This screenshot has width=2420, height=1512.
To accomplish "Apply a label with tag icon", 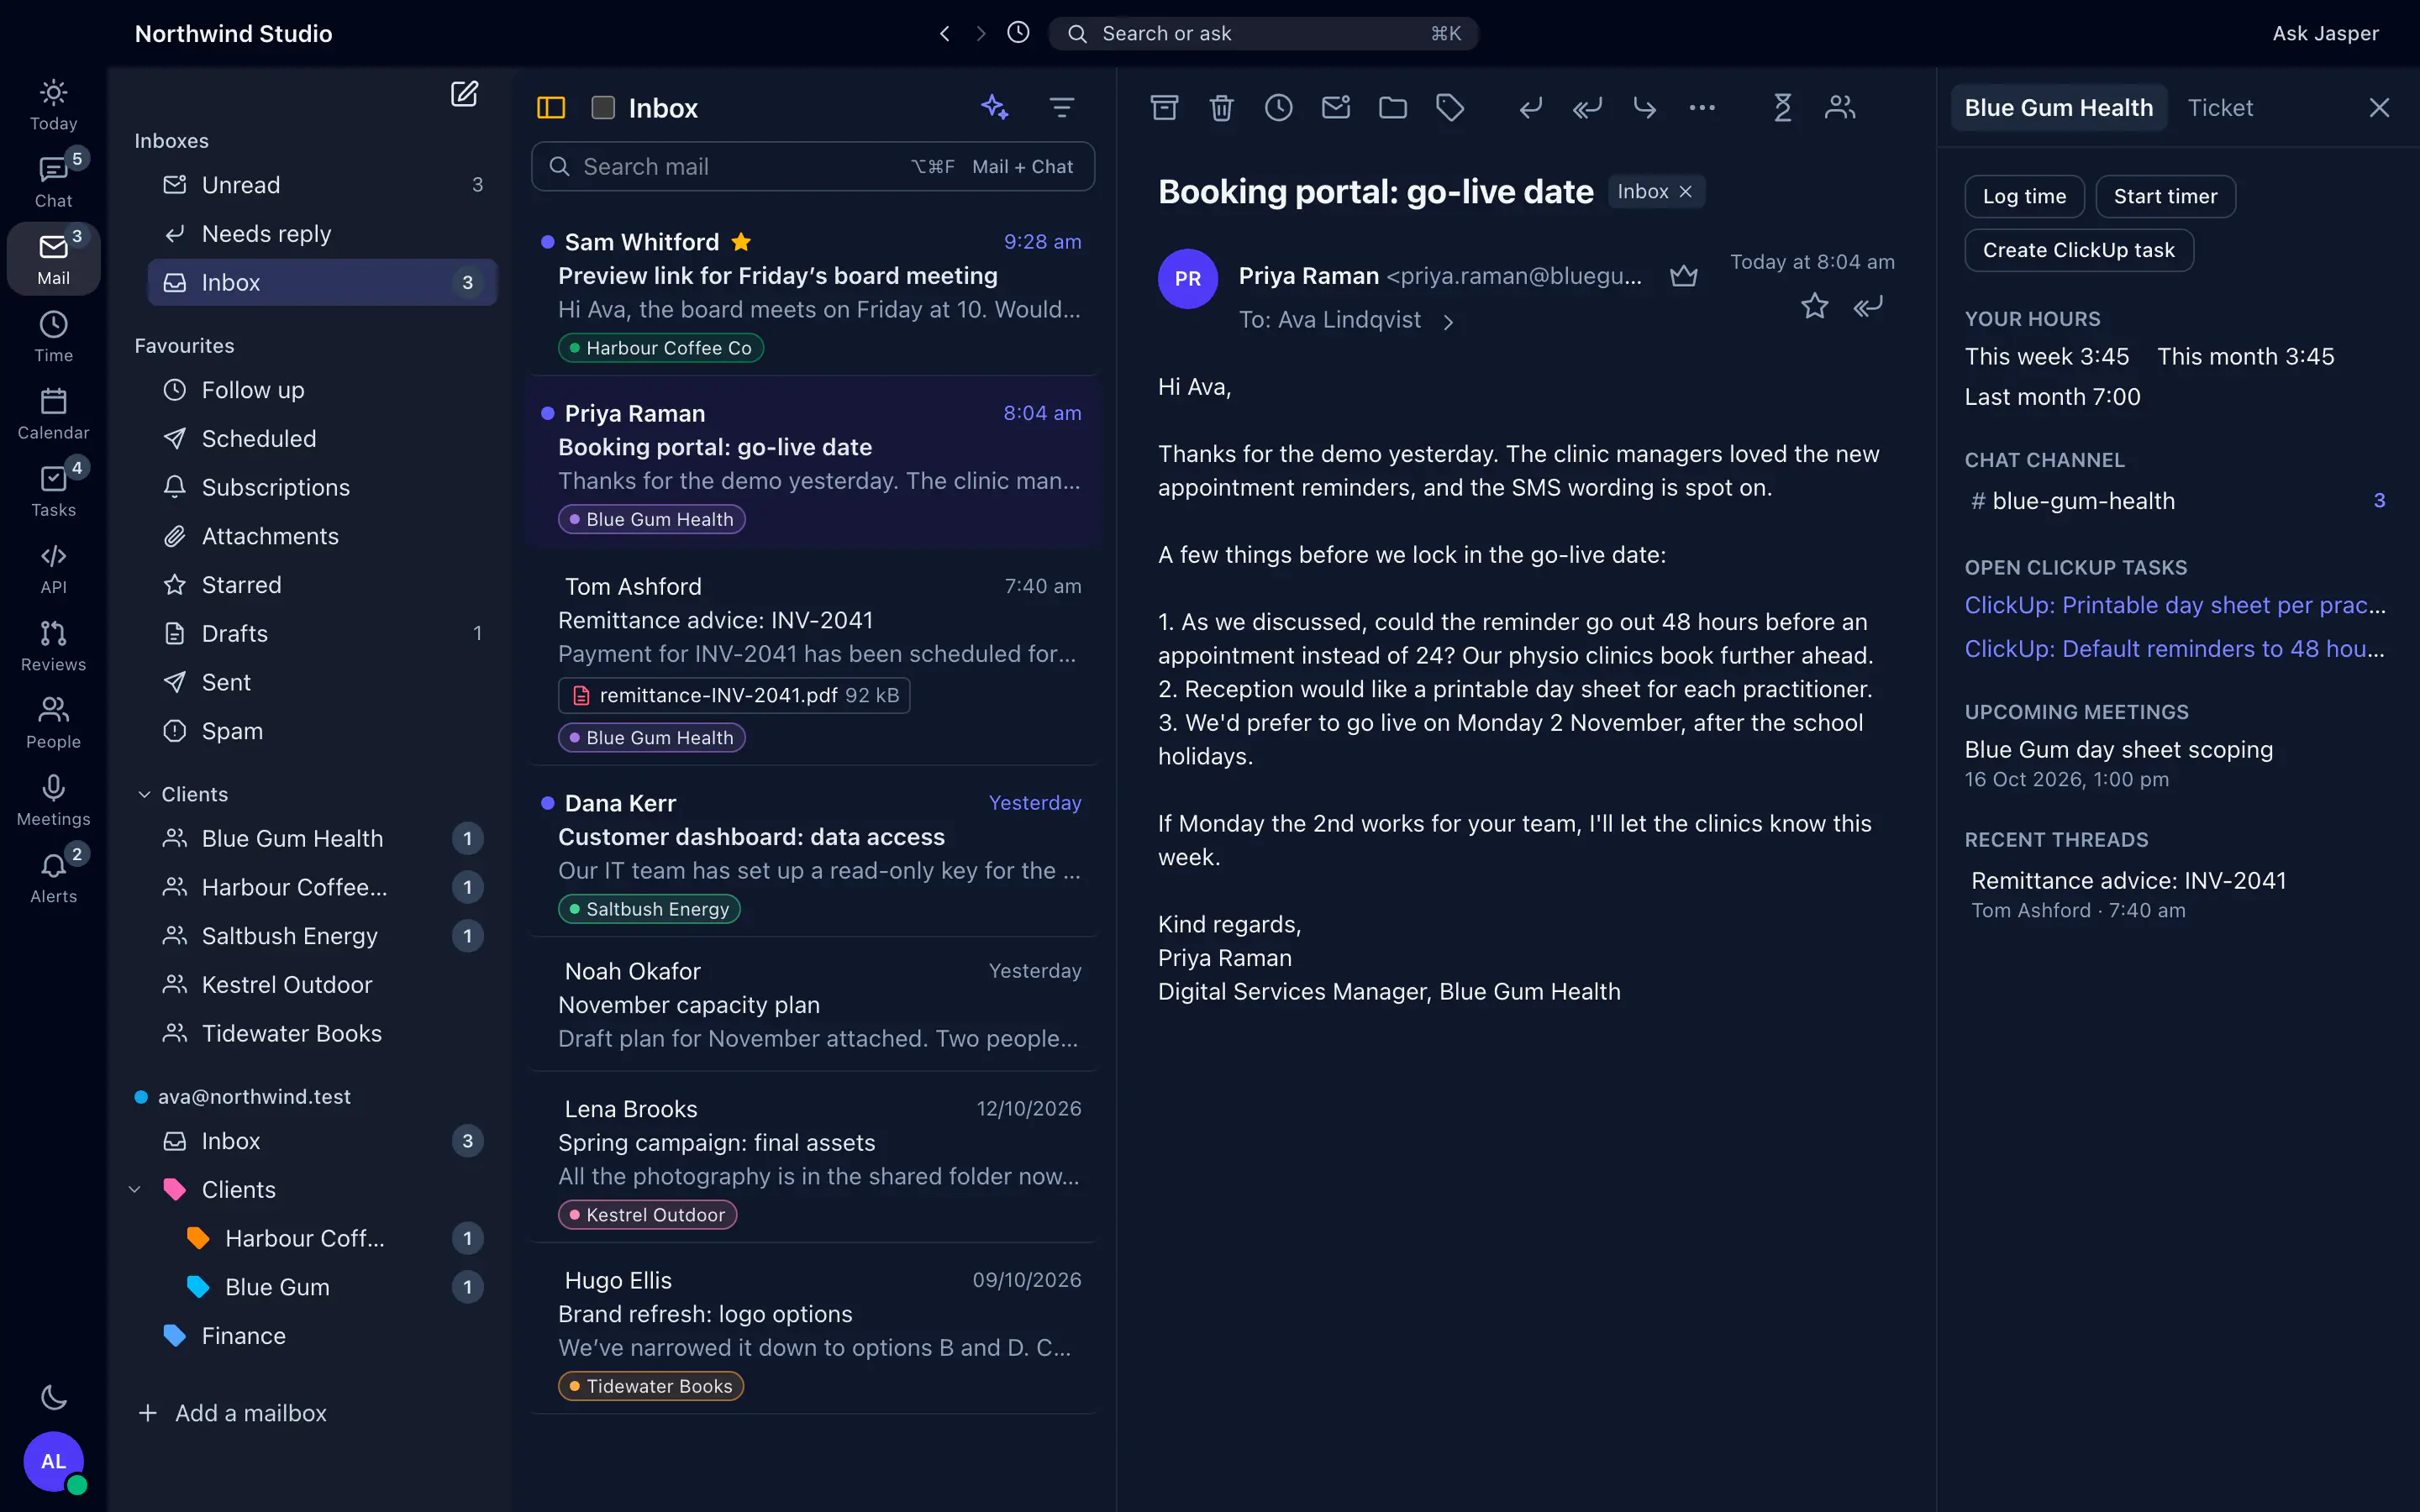I will (x=1450, y=107).
